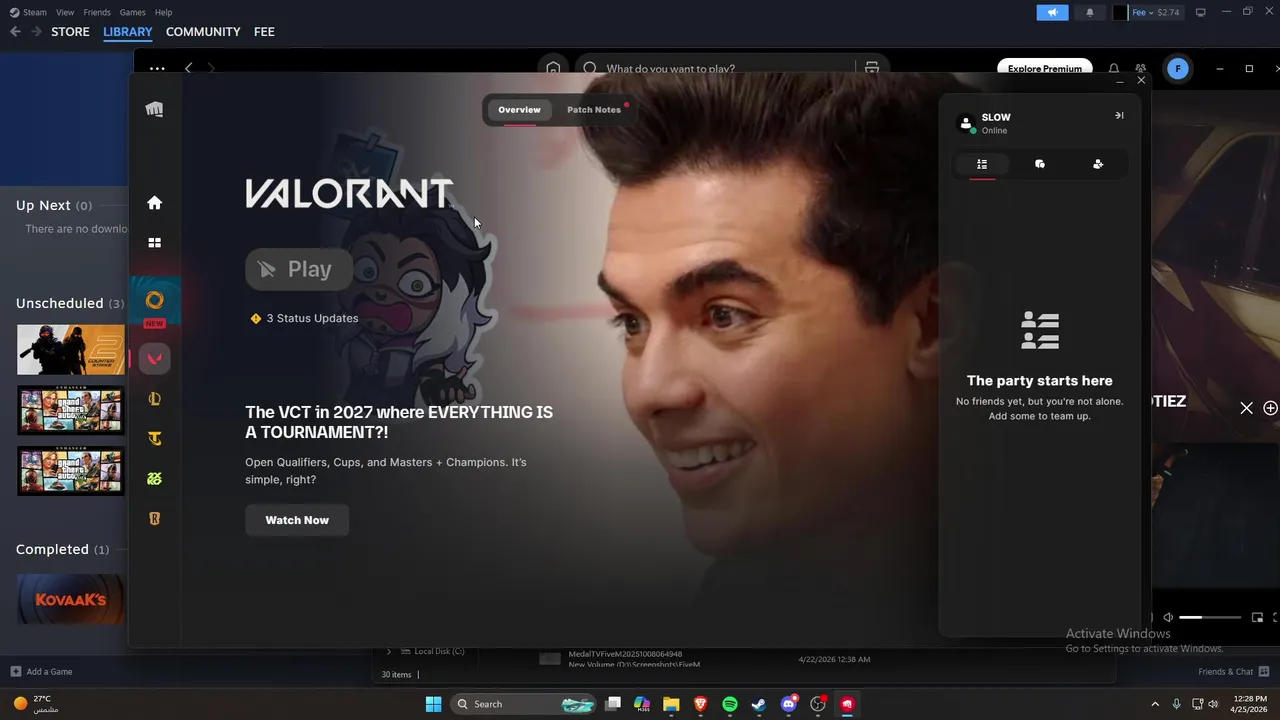Switch to the Patch Notes tab
Image resolution: width=1280 pixels, height=720 pixels.
594,110
